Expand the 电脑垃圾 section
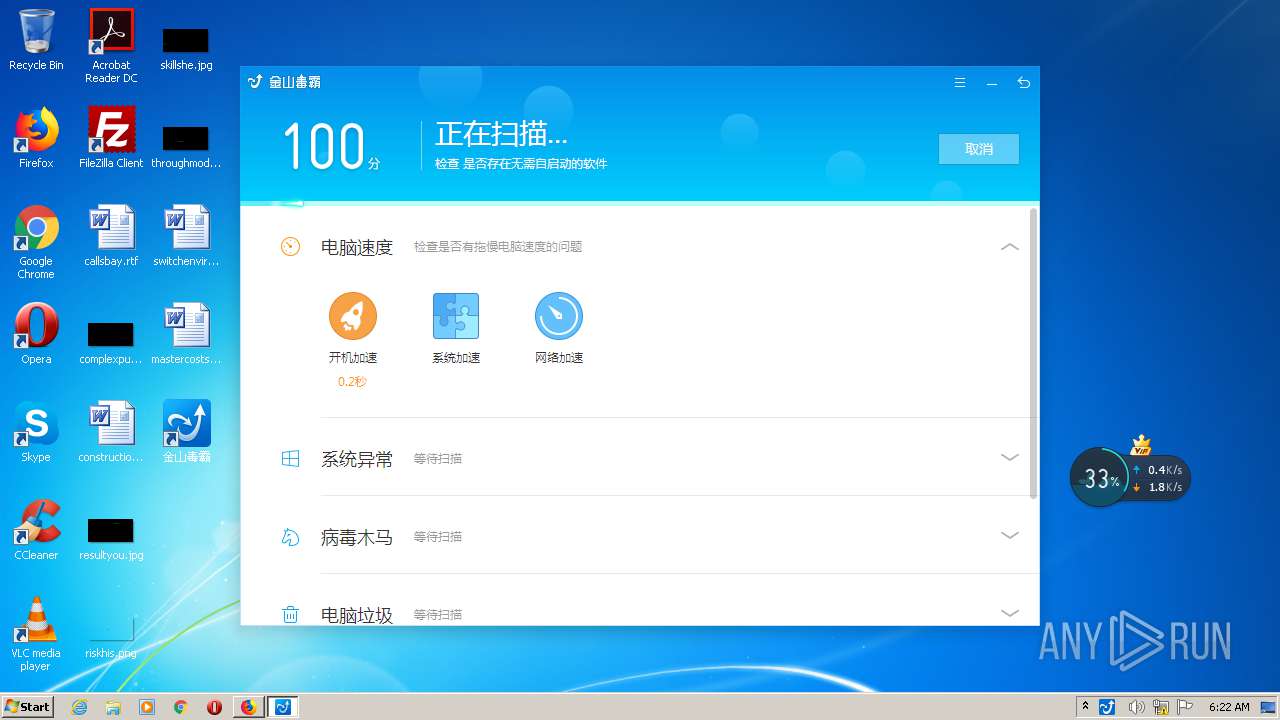The width and height of the screenshot is (1280, 720). (1010, 613)
